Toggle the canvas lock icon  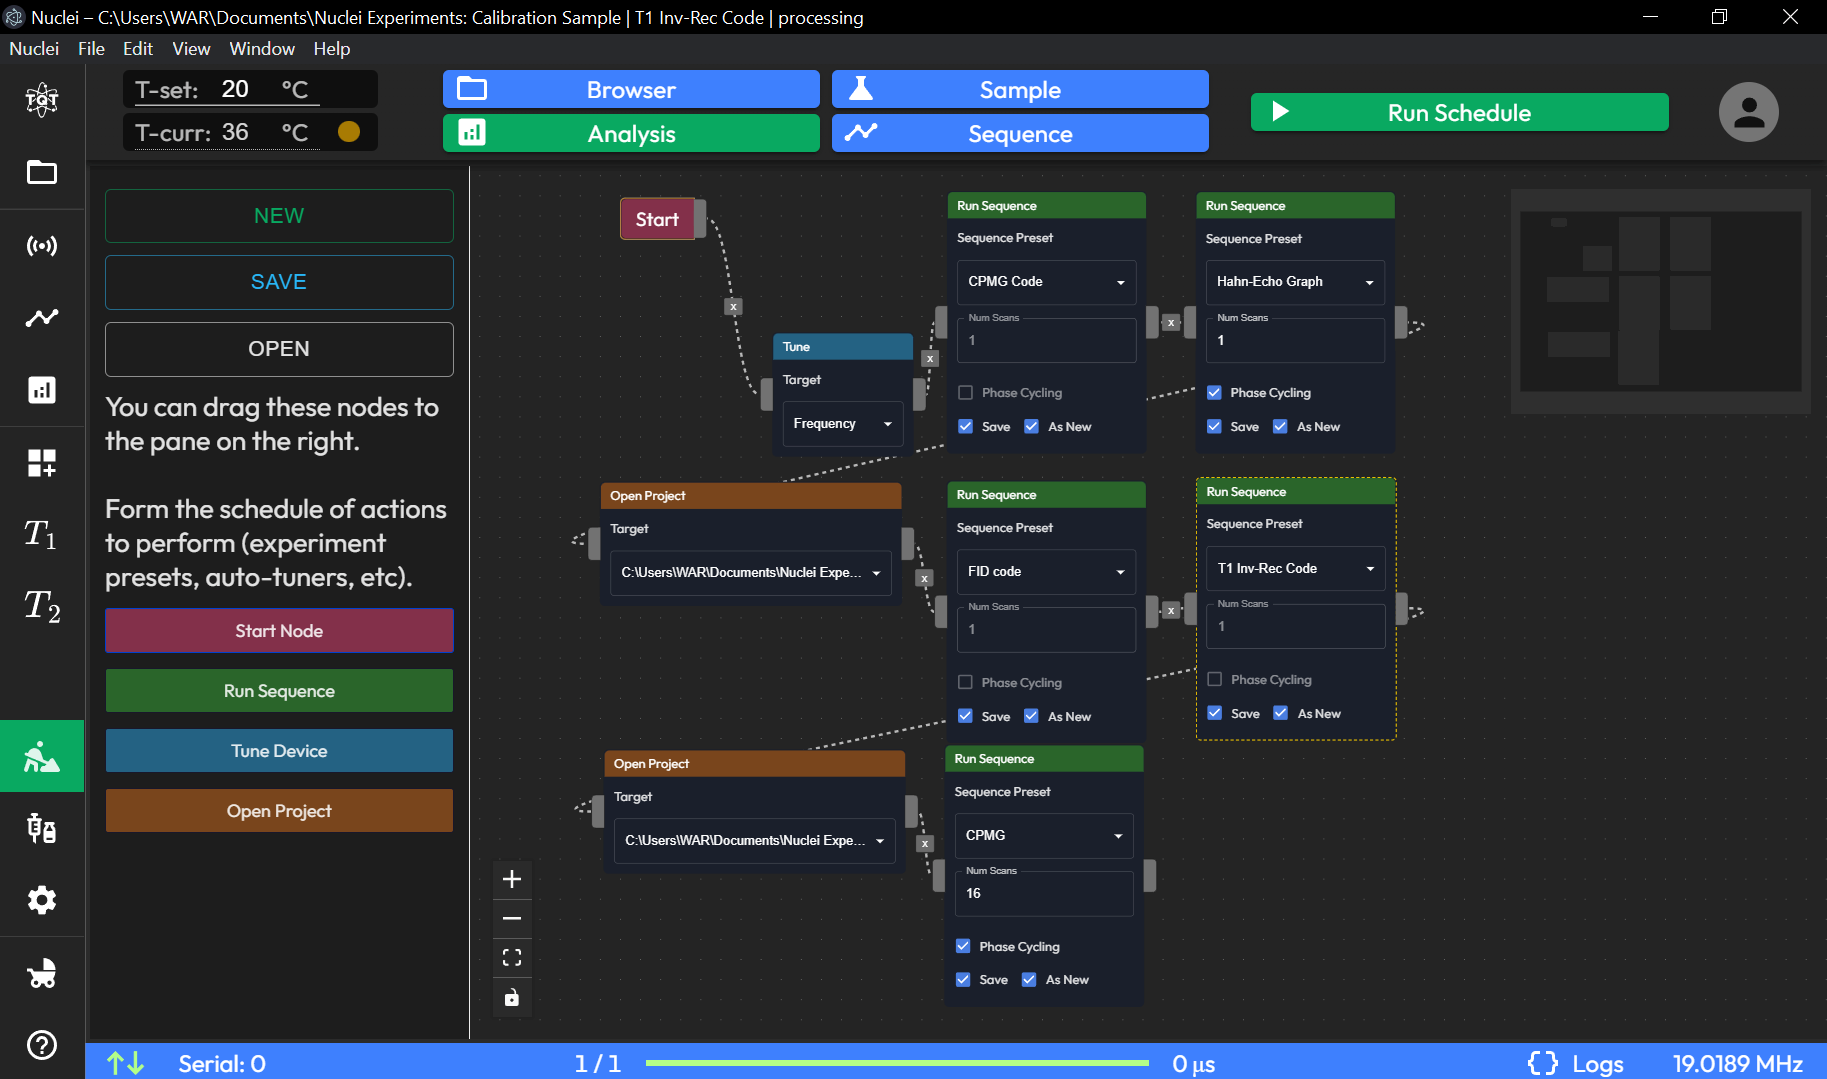pyautogui.click(x=512, y=997)
